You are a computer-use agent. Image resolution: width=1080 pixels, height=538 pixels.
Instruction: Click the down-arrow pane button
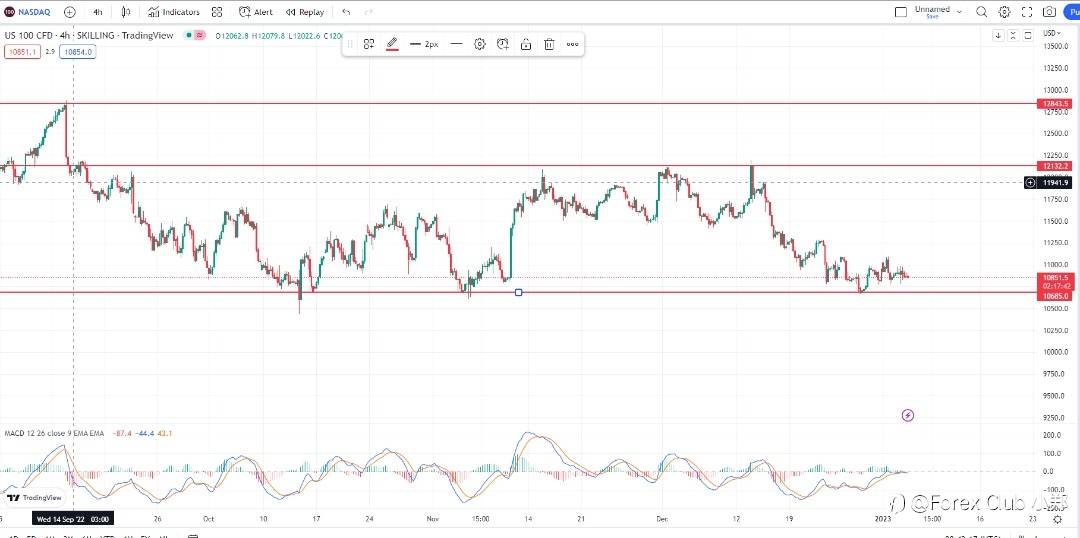click(x=998, y=35)
